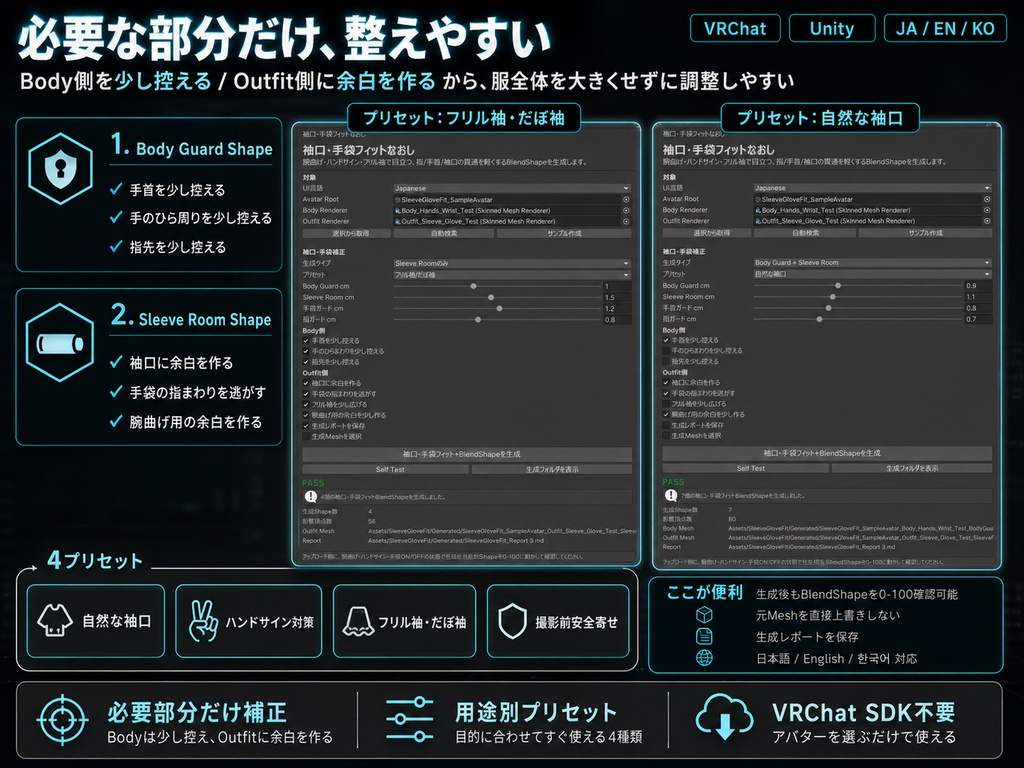Uncheck 生成レポートを保存 in フリル袖 preset panel
Screen dimensions: 1024x768
306,426
